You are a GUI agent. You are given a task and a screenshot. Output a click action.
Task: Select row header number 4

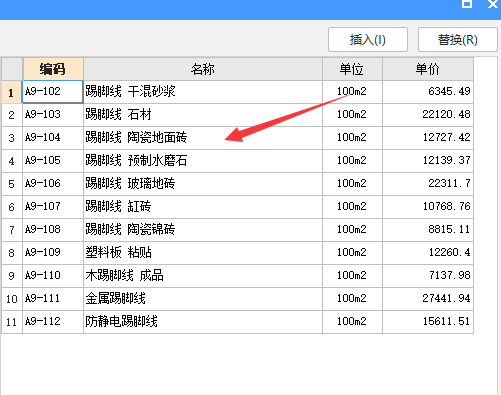(x=12, y=161)
